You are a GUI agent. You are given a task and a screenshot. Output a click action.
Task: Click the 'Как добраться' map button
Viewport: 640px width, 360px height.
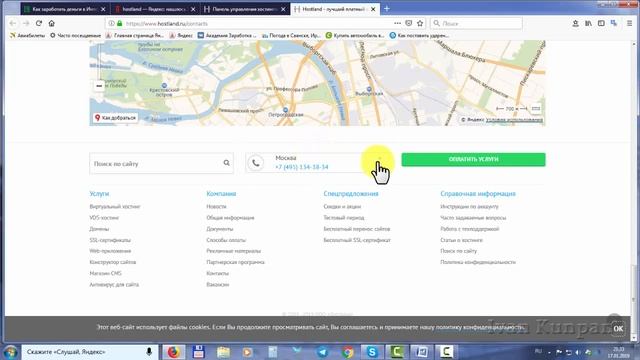click(116, 118)
